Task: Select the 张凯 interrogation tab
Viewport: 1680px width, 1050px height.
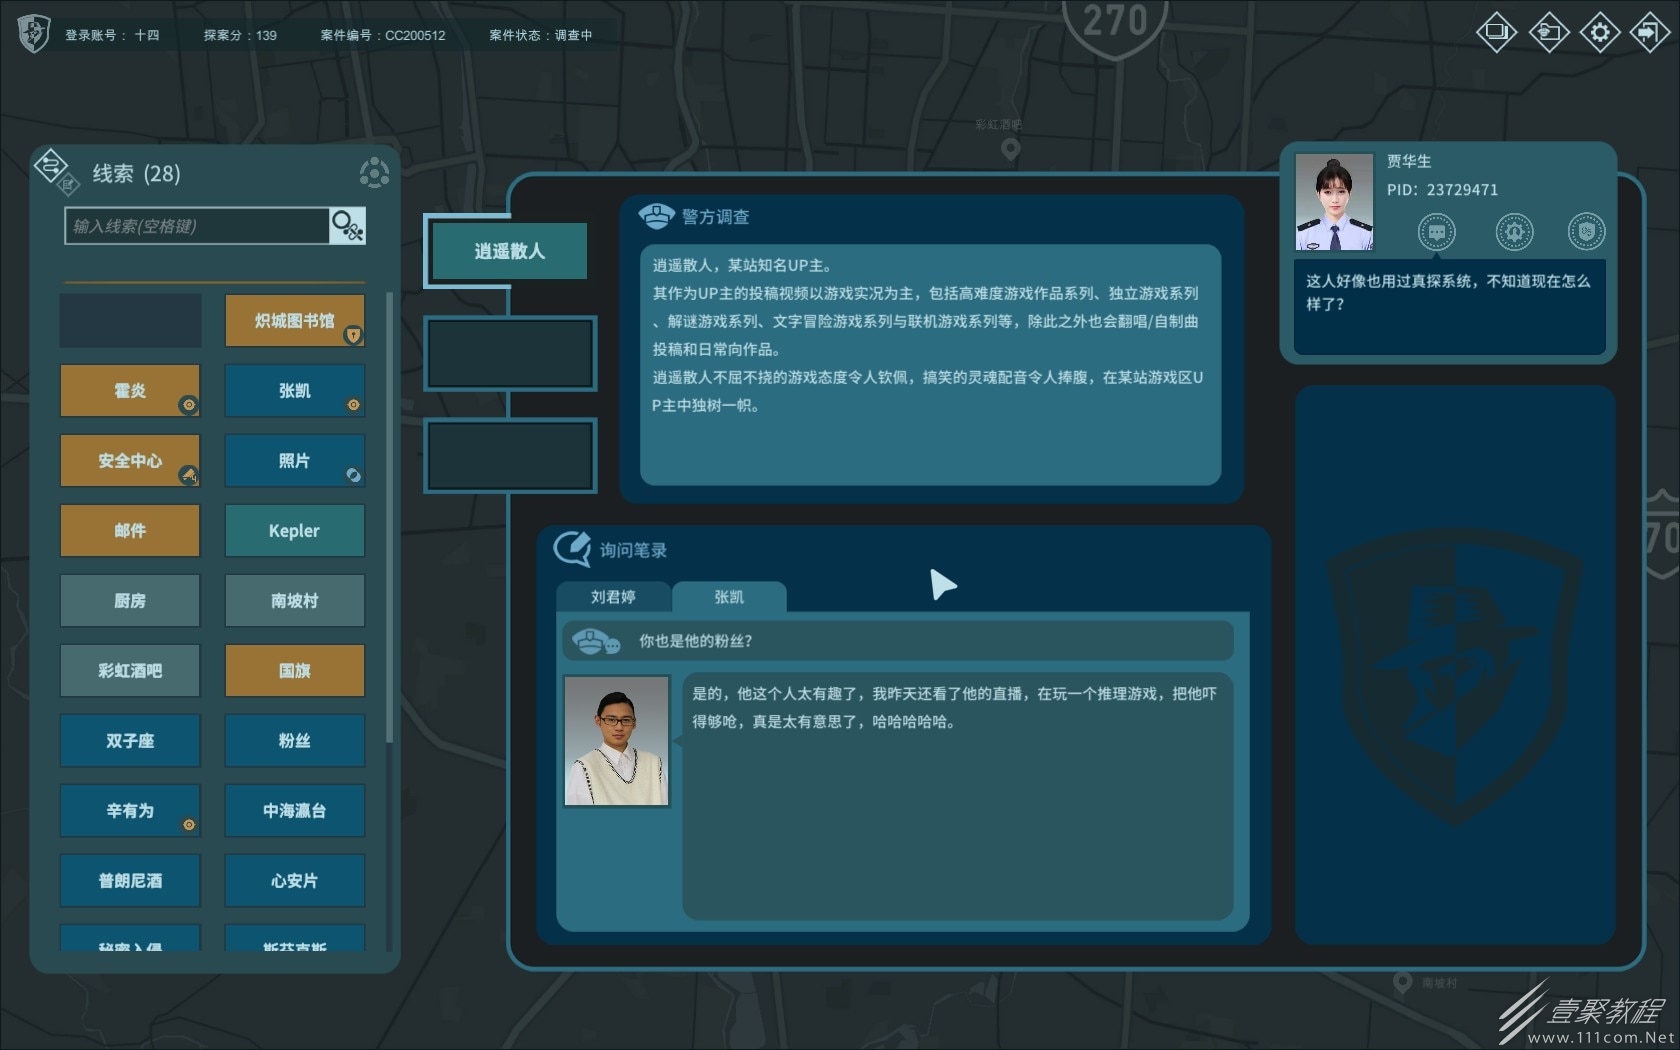Action: point(730,596)
